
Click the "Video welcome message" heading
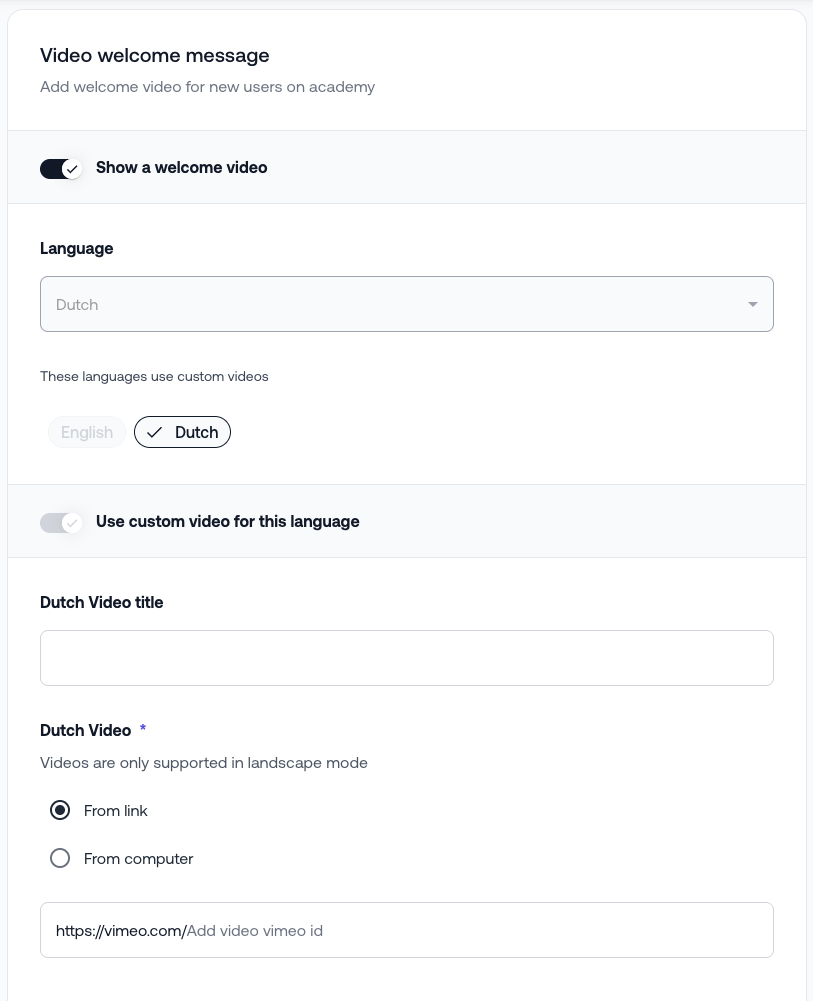point(154,55)
